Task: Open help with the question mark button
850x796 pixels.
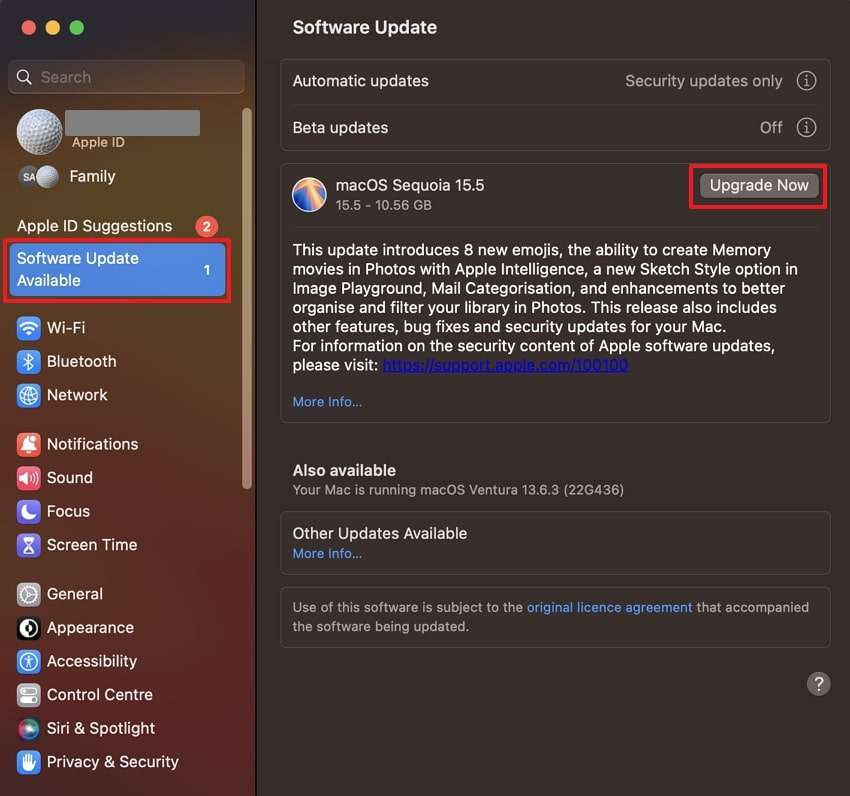Action: [819, 684]
